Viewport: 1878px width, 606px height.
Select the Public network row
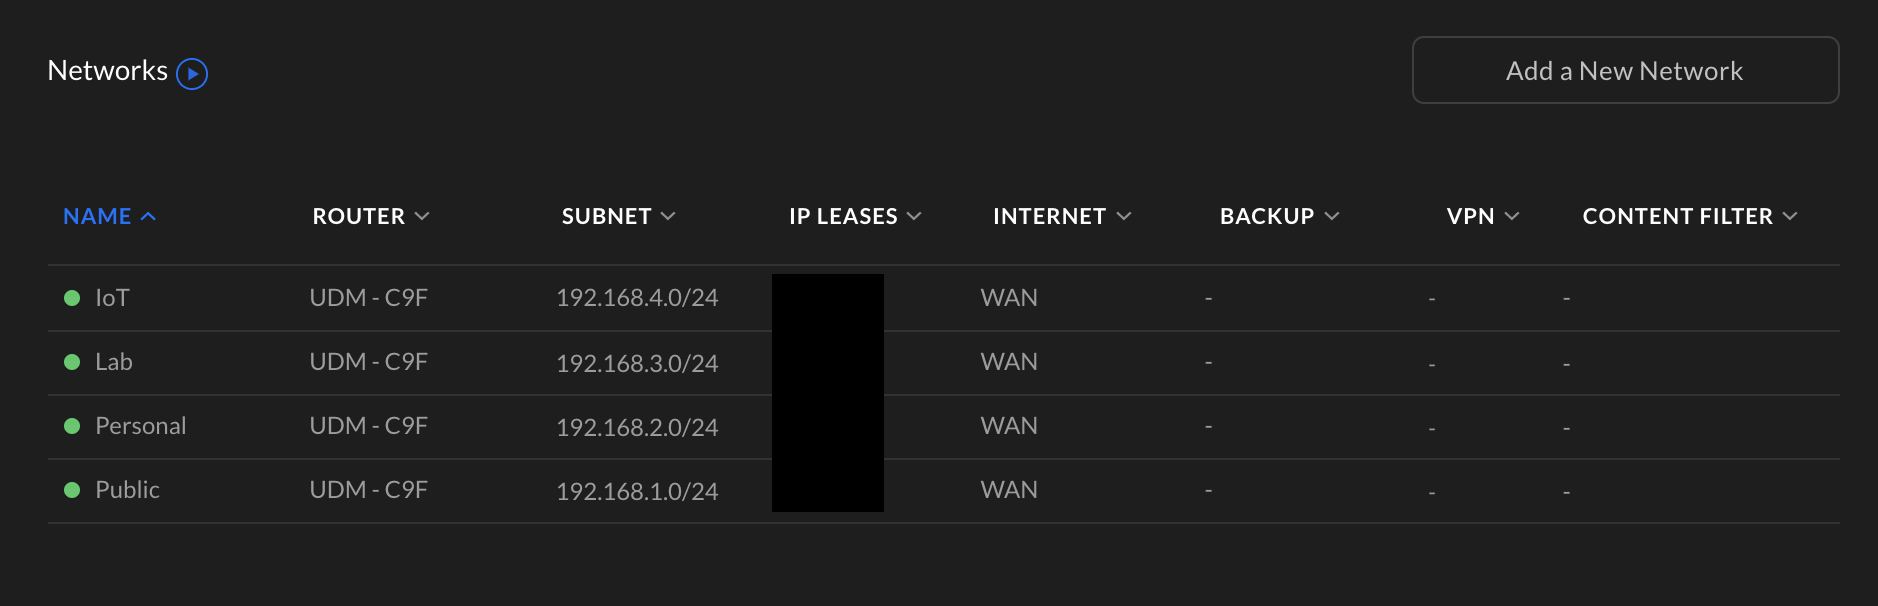pos(128,490)
